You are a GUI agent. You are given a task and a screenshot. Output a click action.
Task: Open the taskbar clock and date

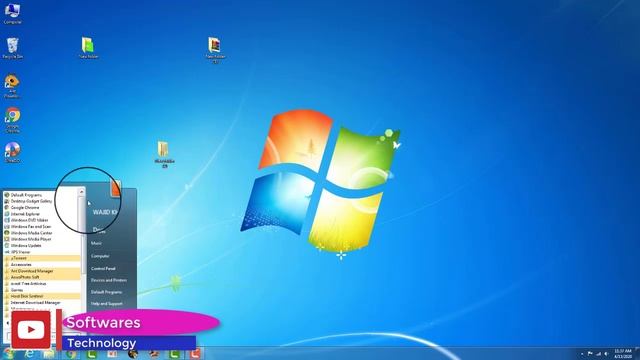(x=623, y=353)
